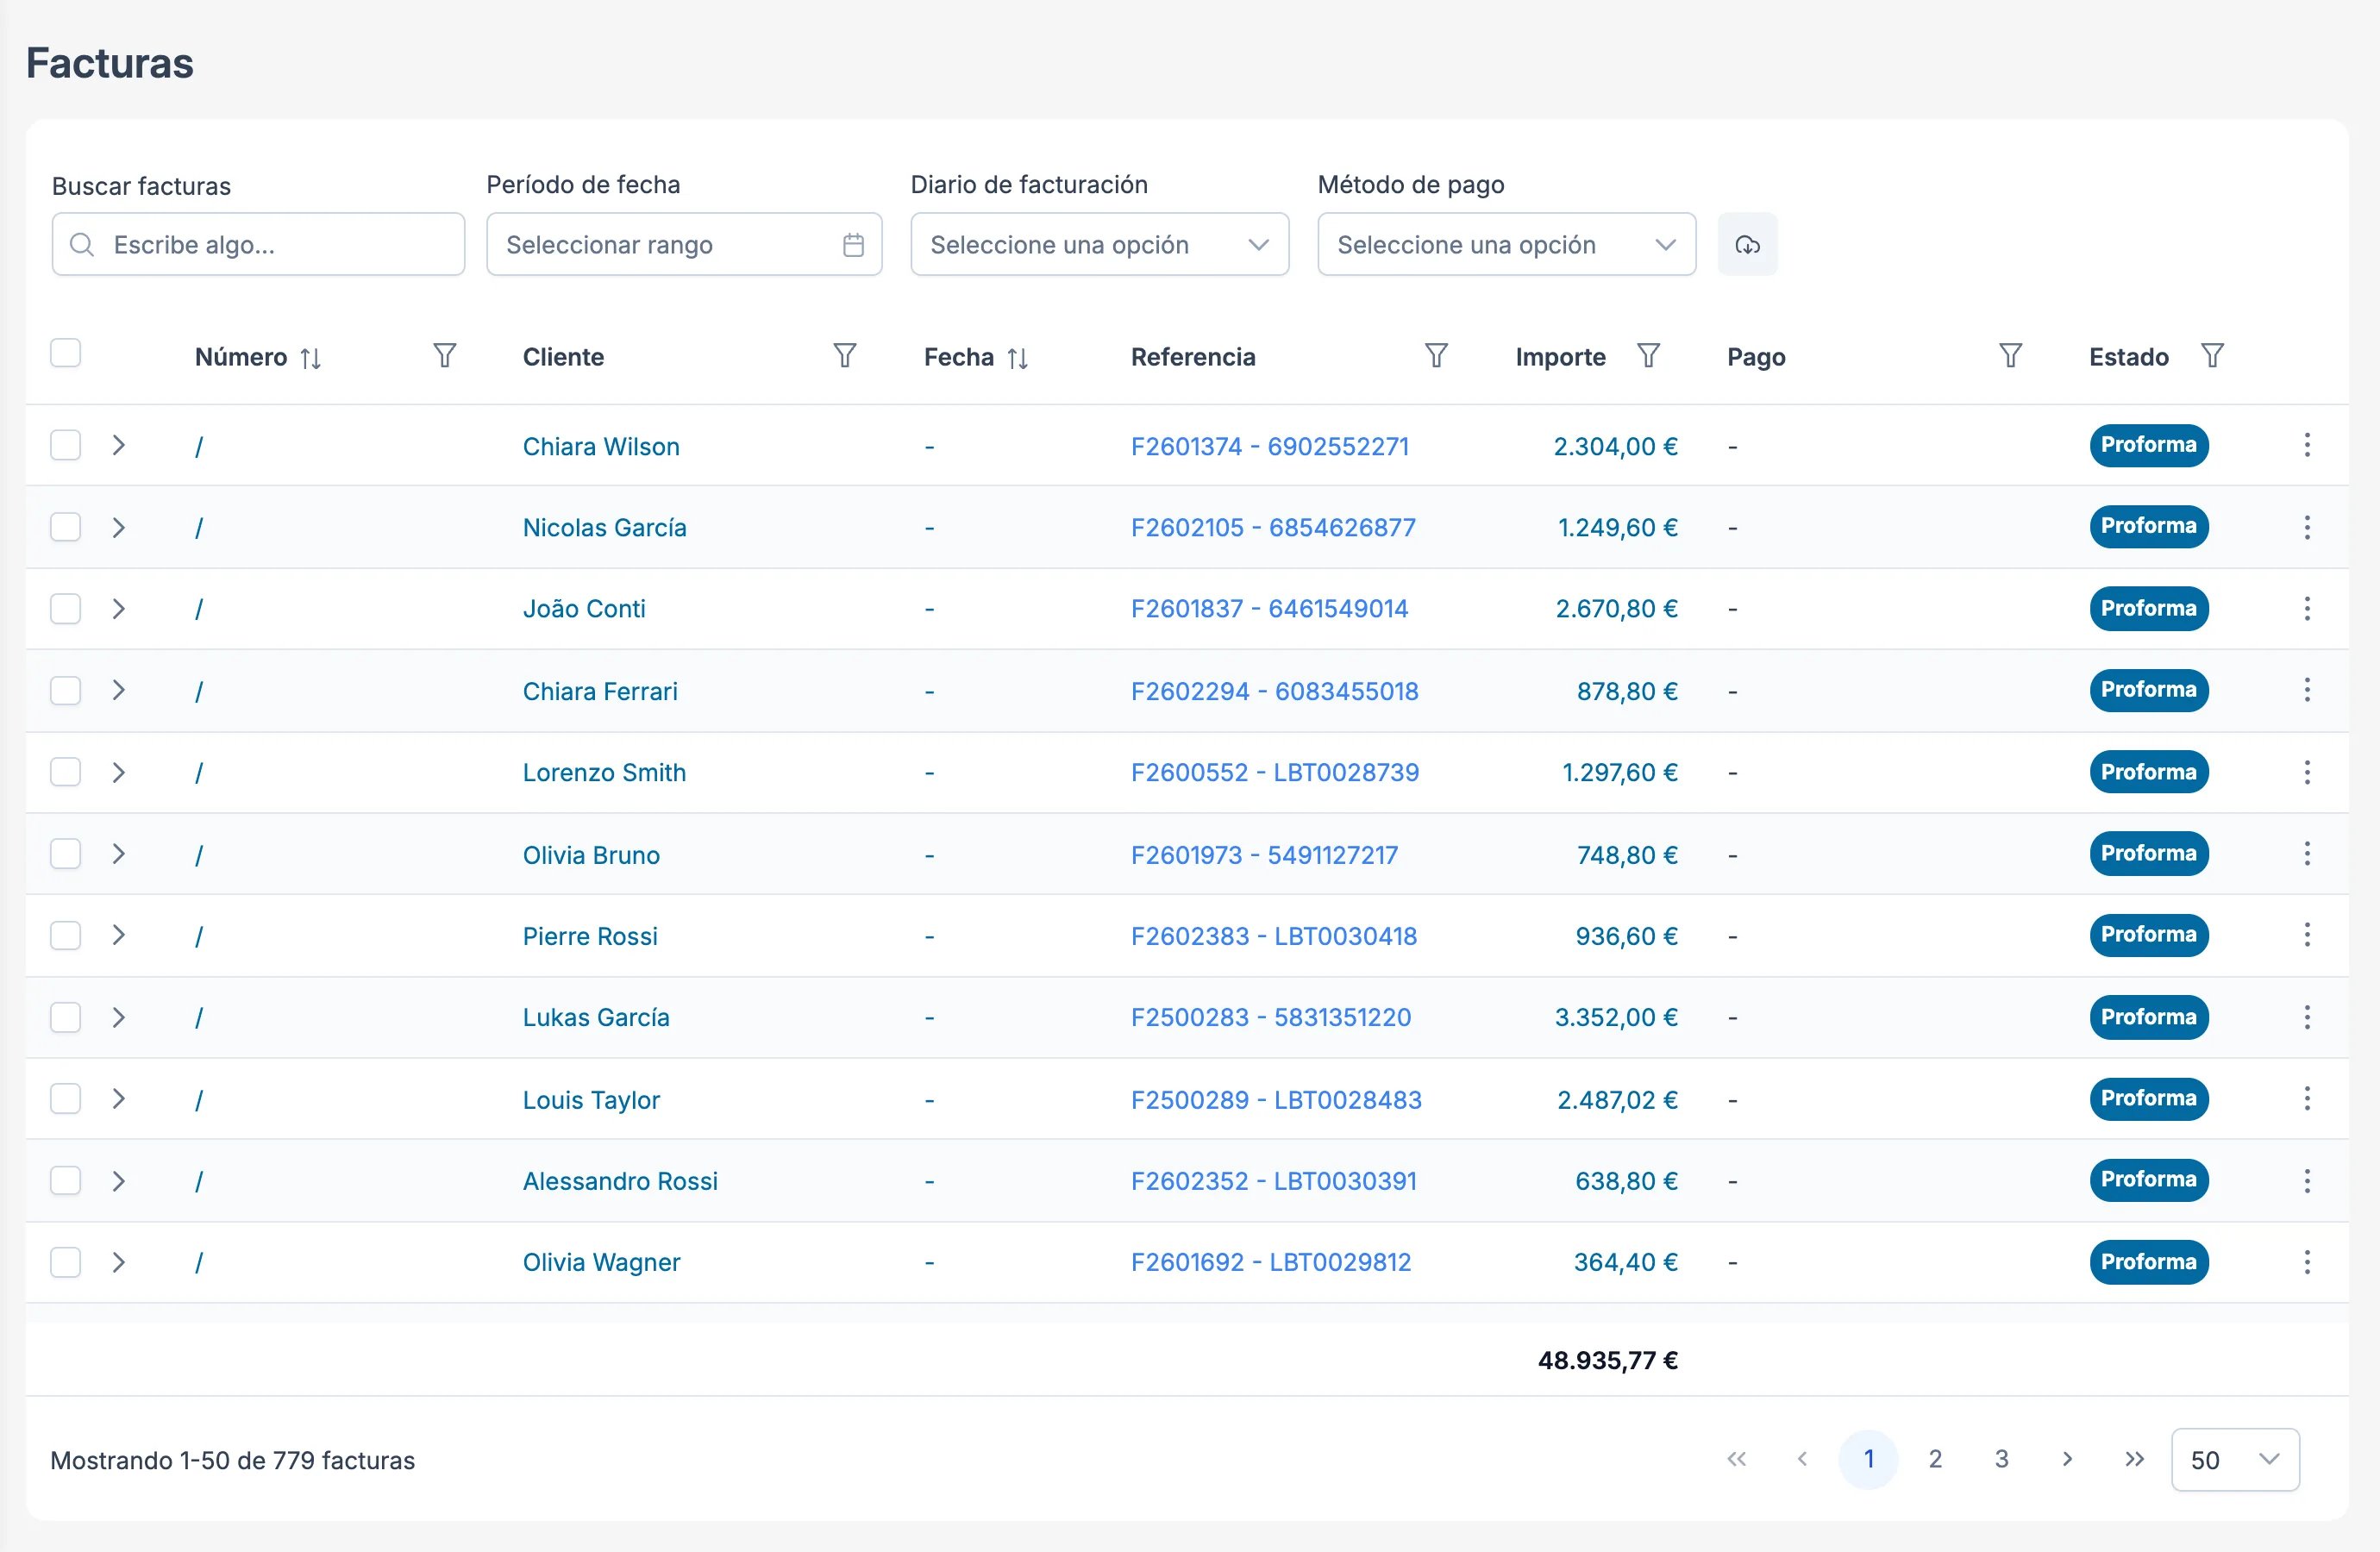
Task: Open the Importe column filter
Action: pos(1649,356)
